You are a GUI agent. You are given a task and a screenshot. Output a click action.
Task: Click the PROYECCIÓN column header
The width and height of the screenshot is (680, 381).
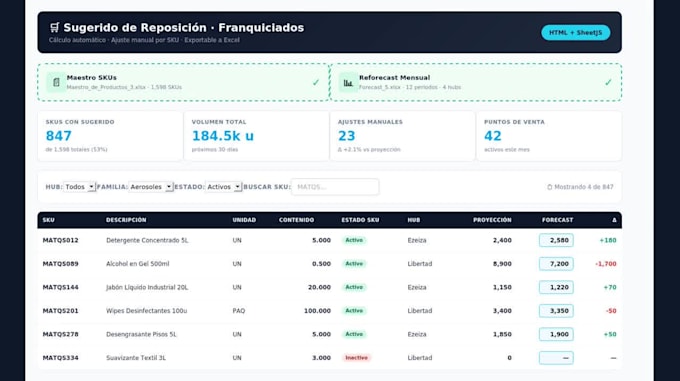pyautogui.click(x=492, y=220)
